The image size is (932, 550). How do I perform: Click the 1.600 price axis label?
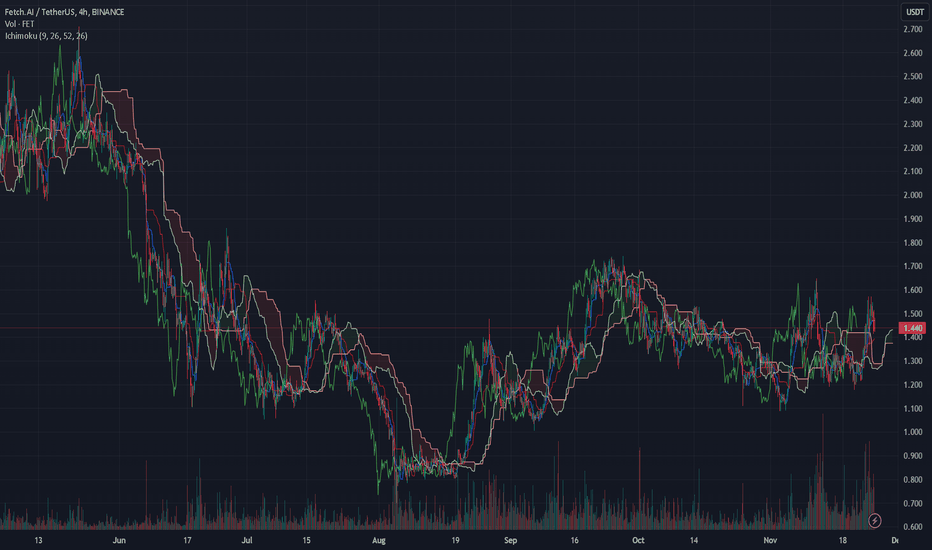(x=913, y=290)
